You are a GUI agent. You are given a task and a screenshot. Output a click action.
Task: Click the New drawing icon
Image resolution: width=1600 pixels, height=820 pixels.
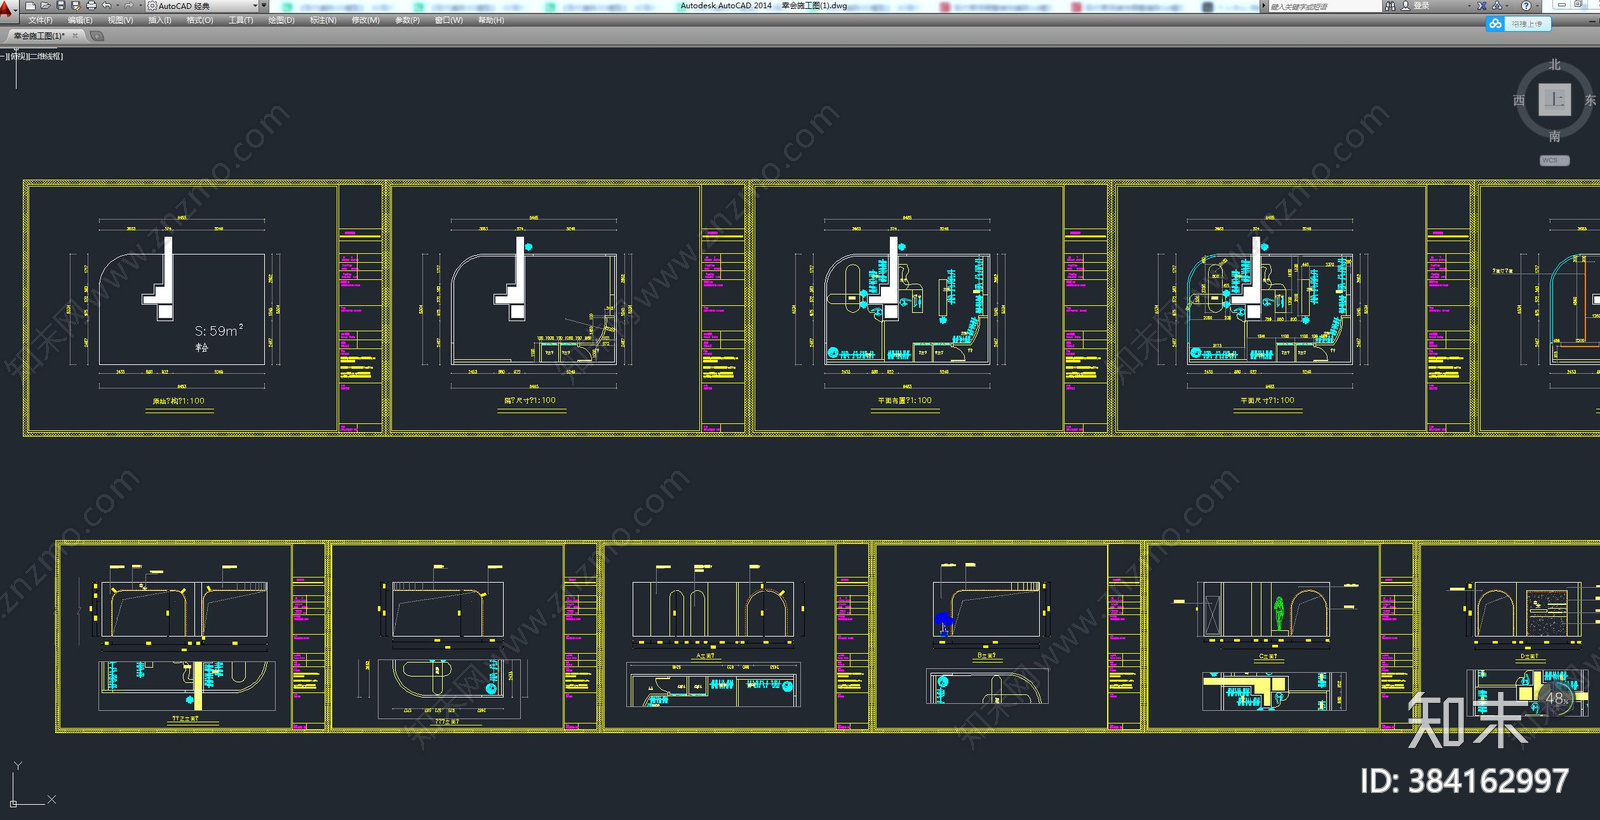pos(30,6)
